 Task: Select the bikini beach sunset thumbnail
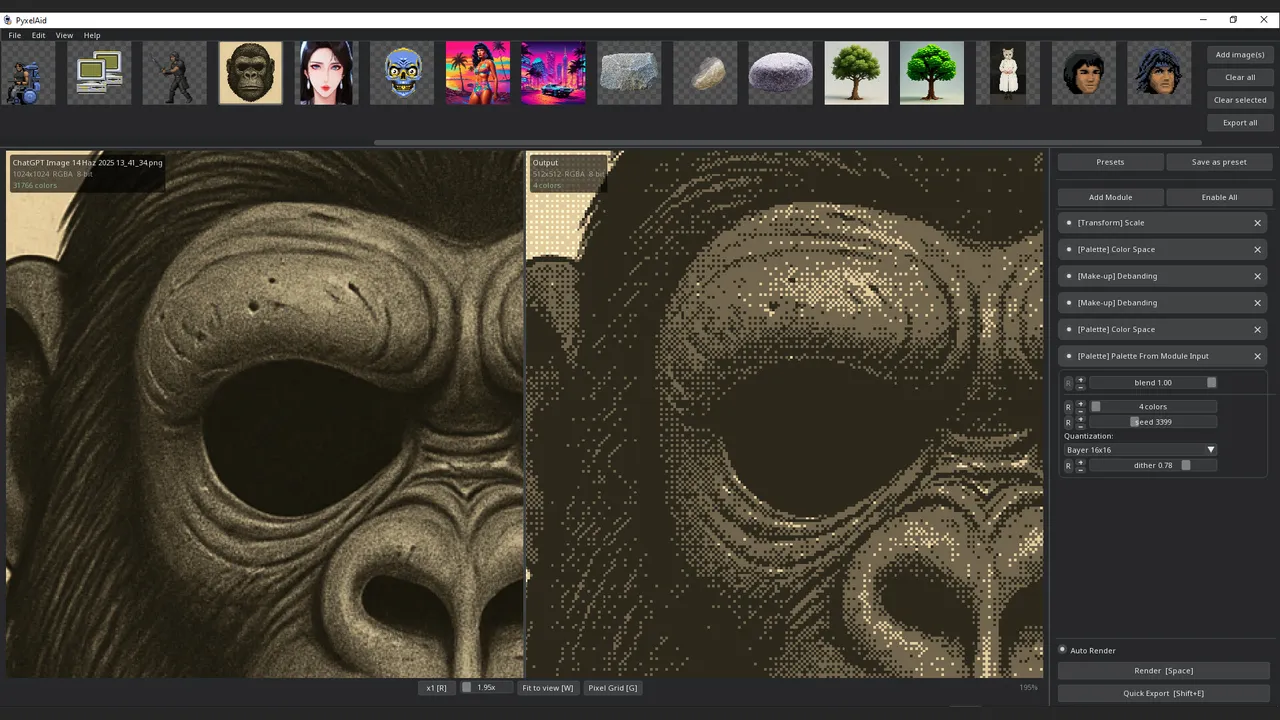click(x=477, y=73)
